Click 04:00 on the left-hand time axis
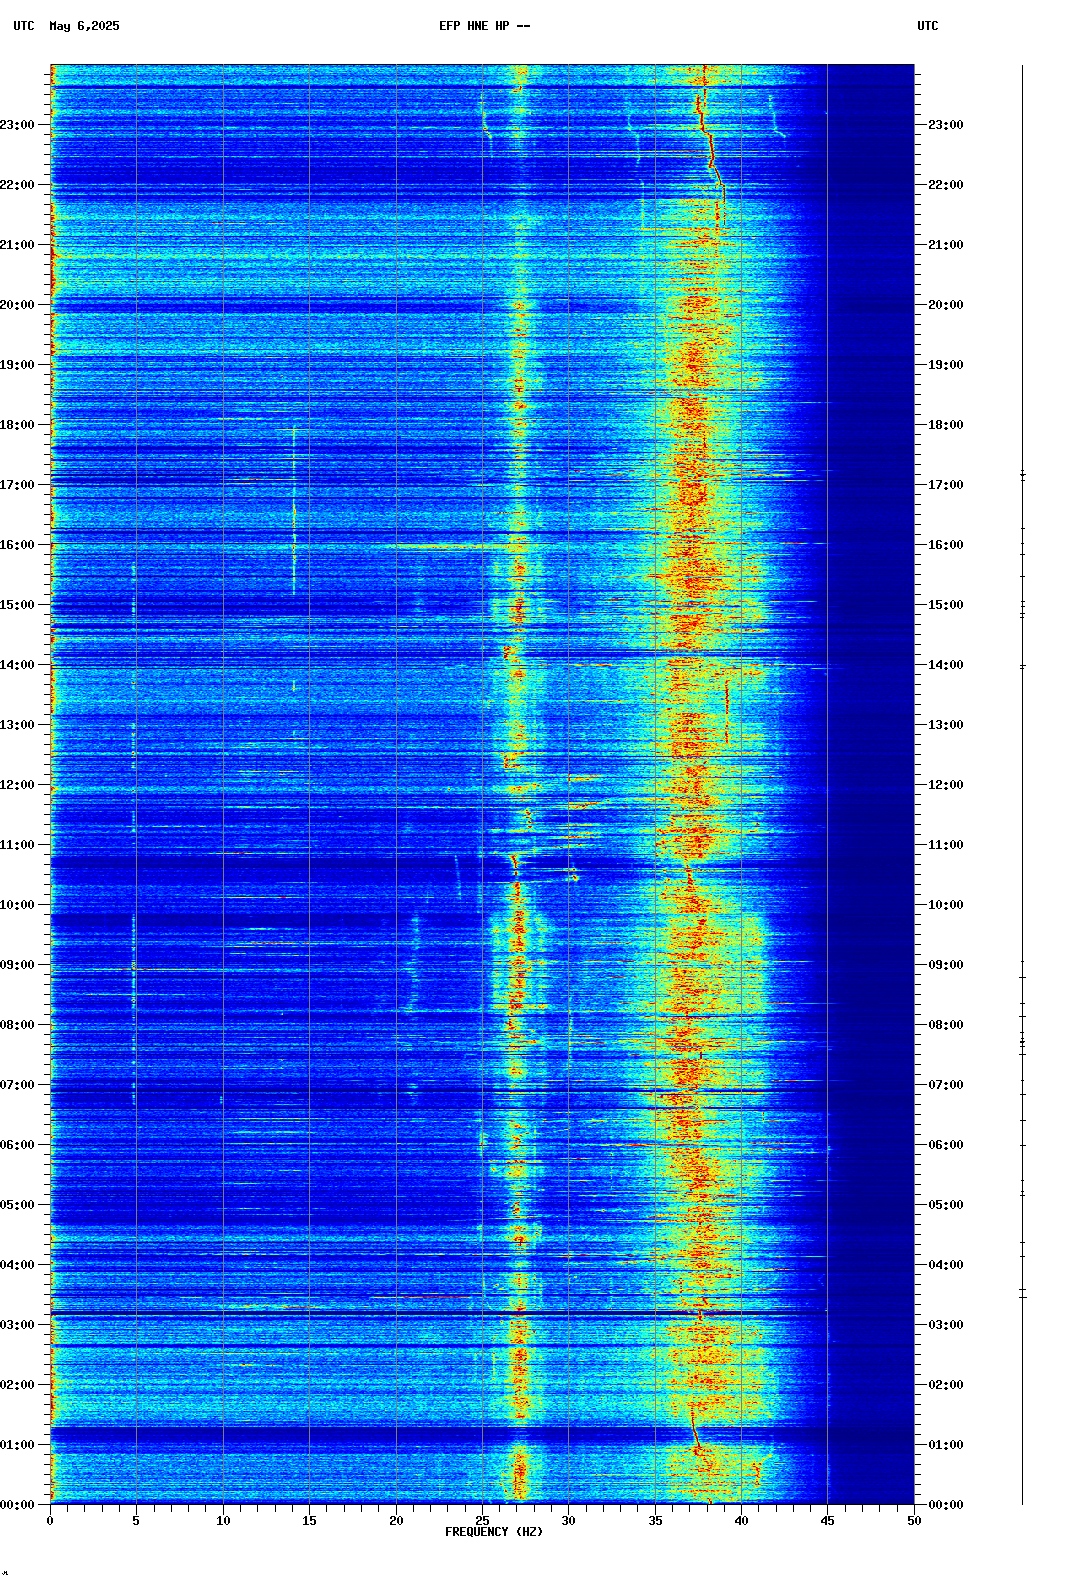 click(17, 1265)
